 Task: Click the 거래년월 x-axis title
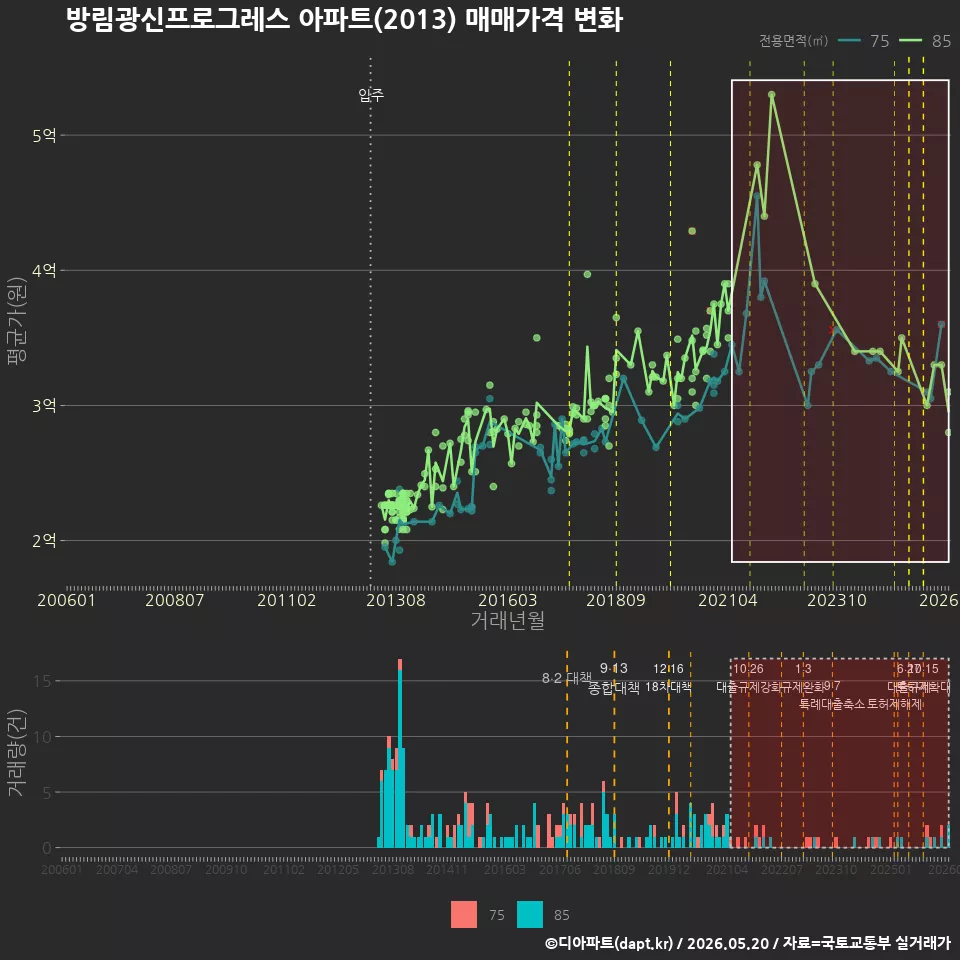click(508, 620)
